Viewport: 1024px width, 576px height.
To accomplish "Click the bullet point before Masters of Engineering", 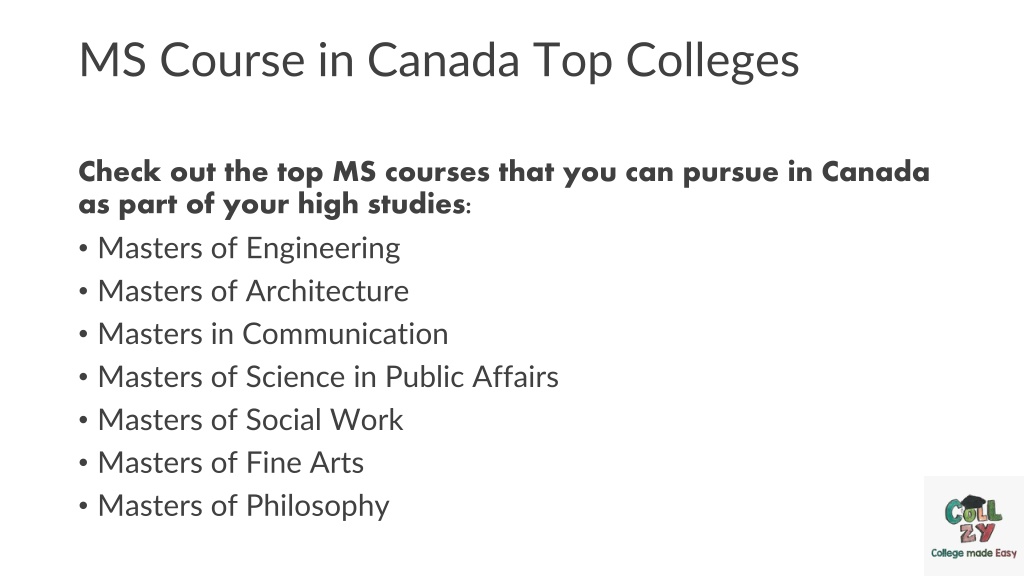I will pyautogui.click(x=83, y=249).
